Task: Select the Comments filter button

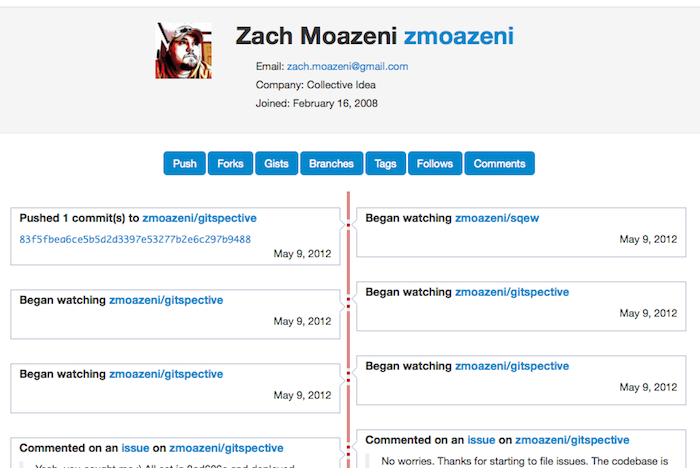Action: click(500, 164)
